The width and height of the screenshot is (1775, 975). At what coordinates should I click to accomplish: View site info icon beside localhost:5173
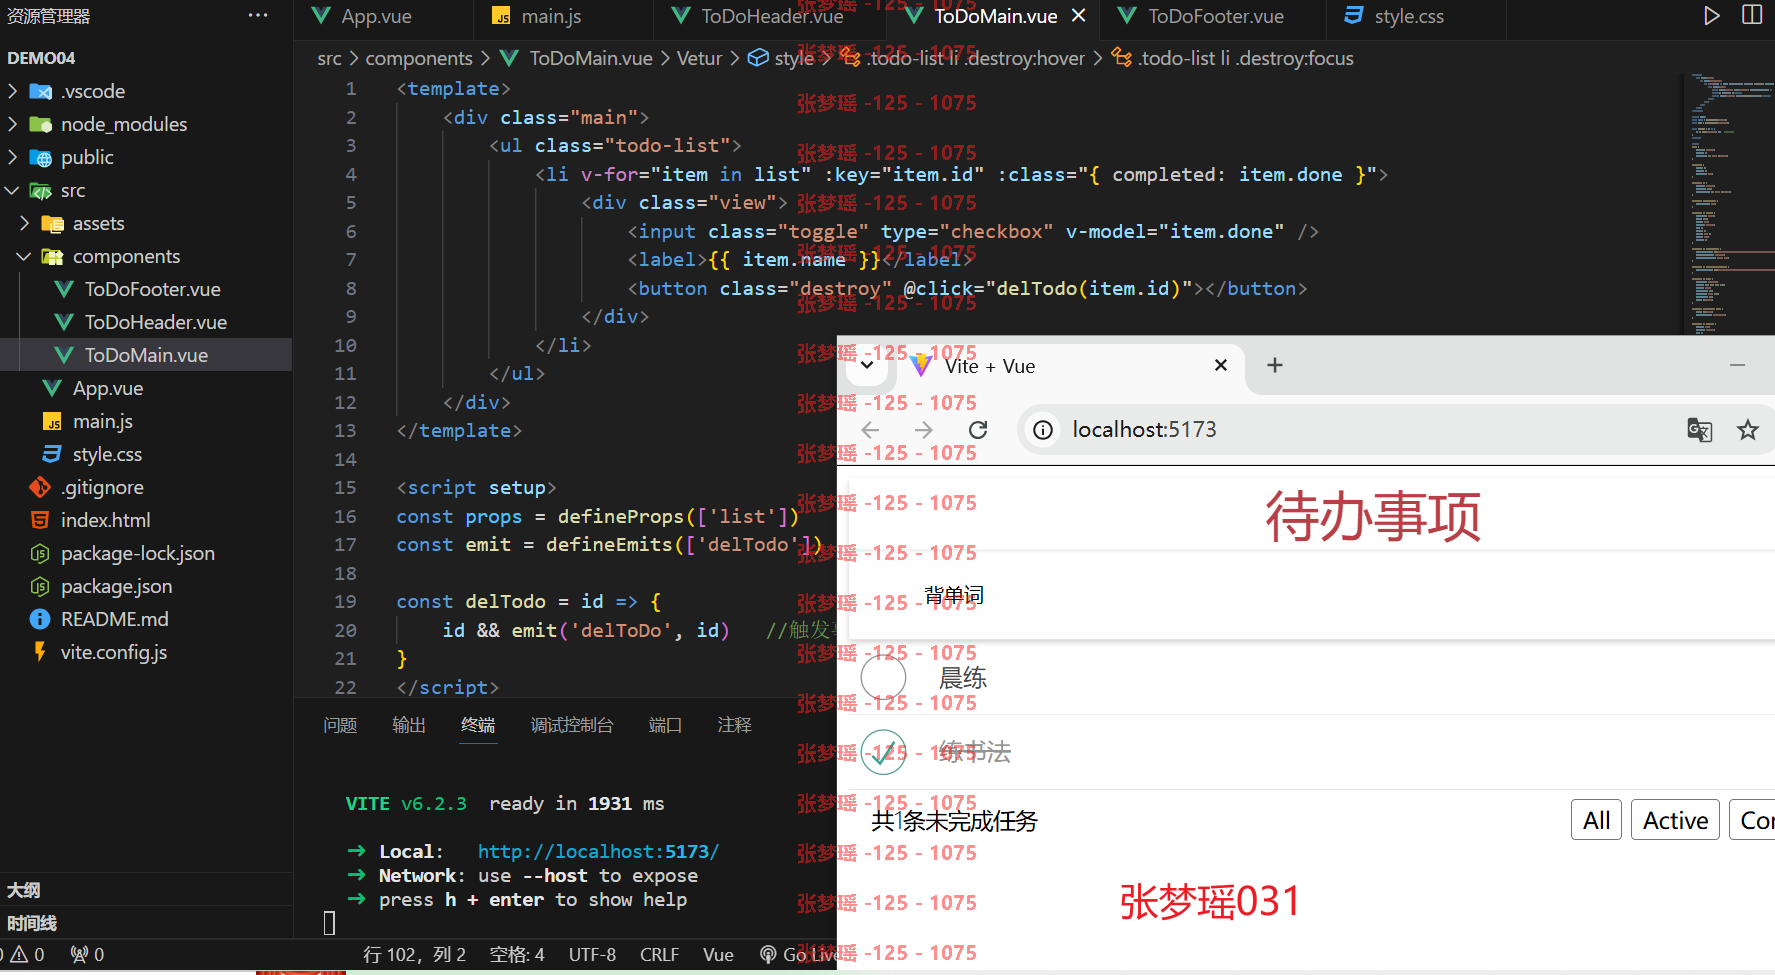point(1043,430)
